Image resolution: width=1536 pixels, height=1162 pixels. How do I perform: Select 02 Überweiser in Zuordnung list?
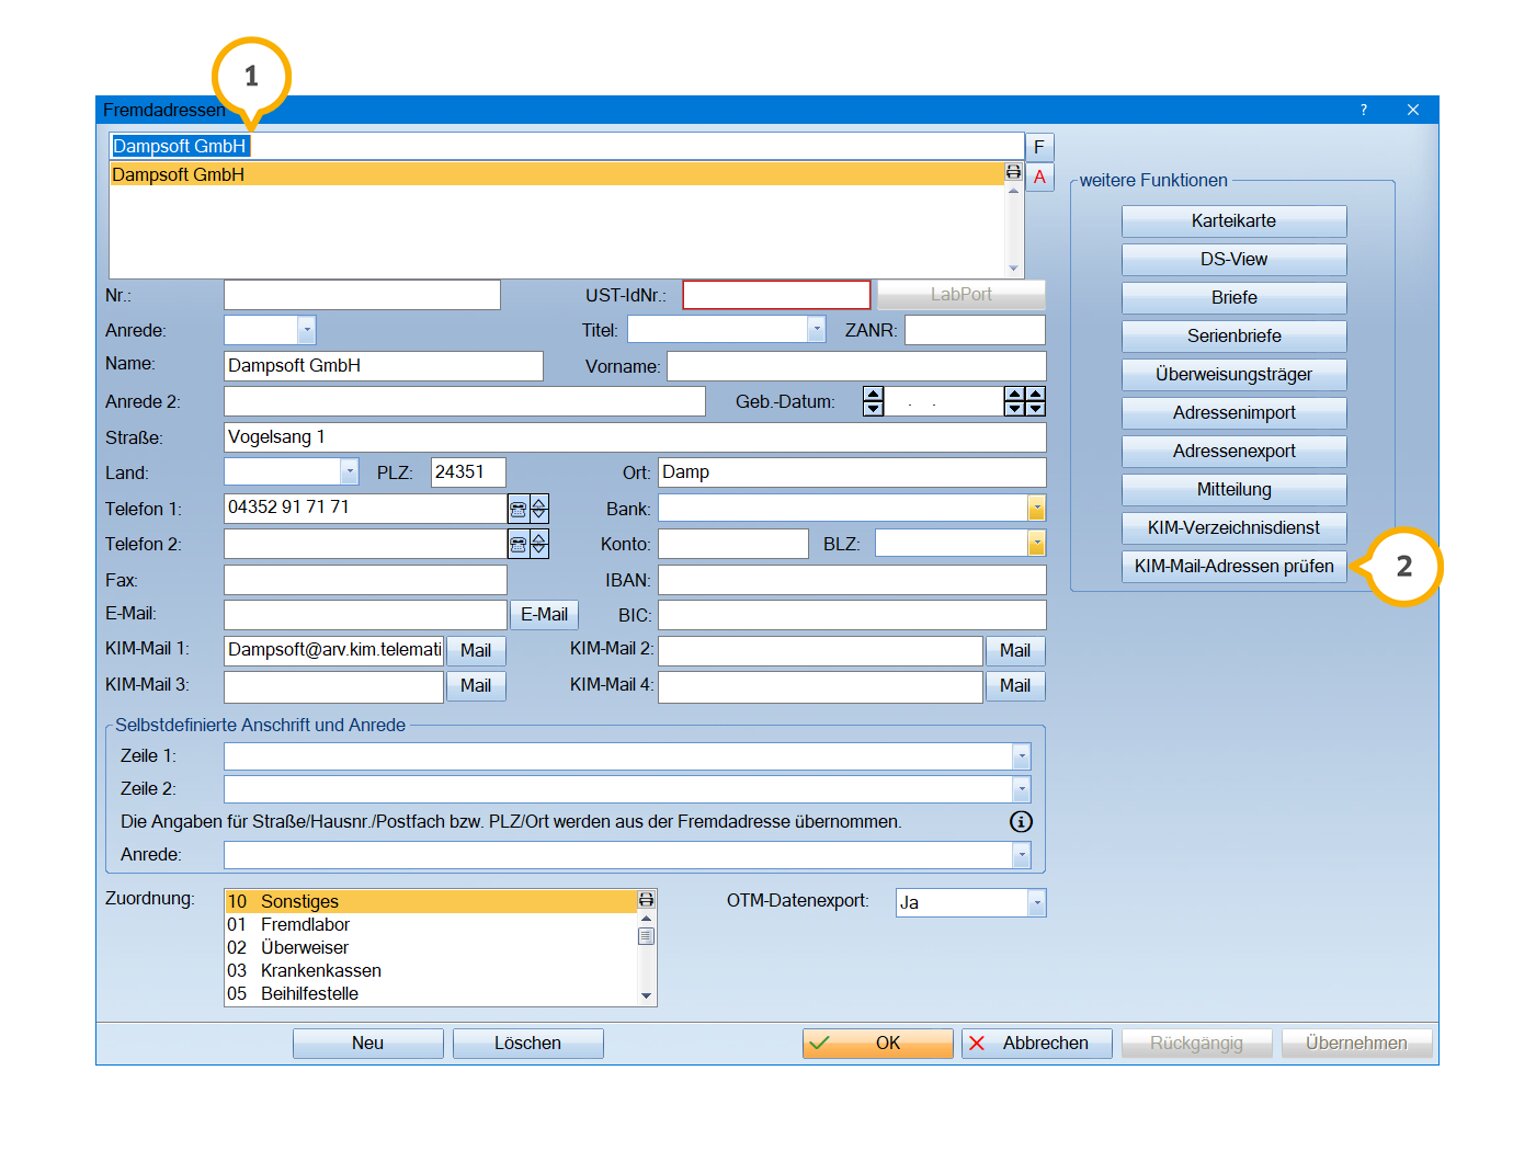pyautogui.click(x=431, y=948)
